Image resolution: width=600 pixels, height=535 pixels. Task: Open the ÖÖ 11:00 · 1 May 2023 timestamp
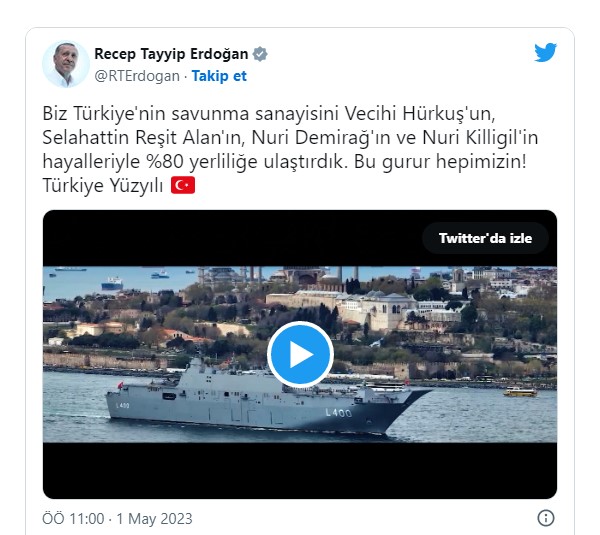pyautogui.click(x=117, y=519)
